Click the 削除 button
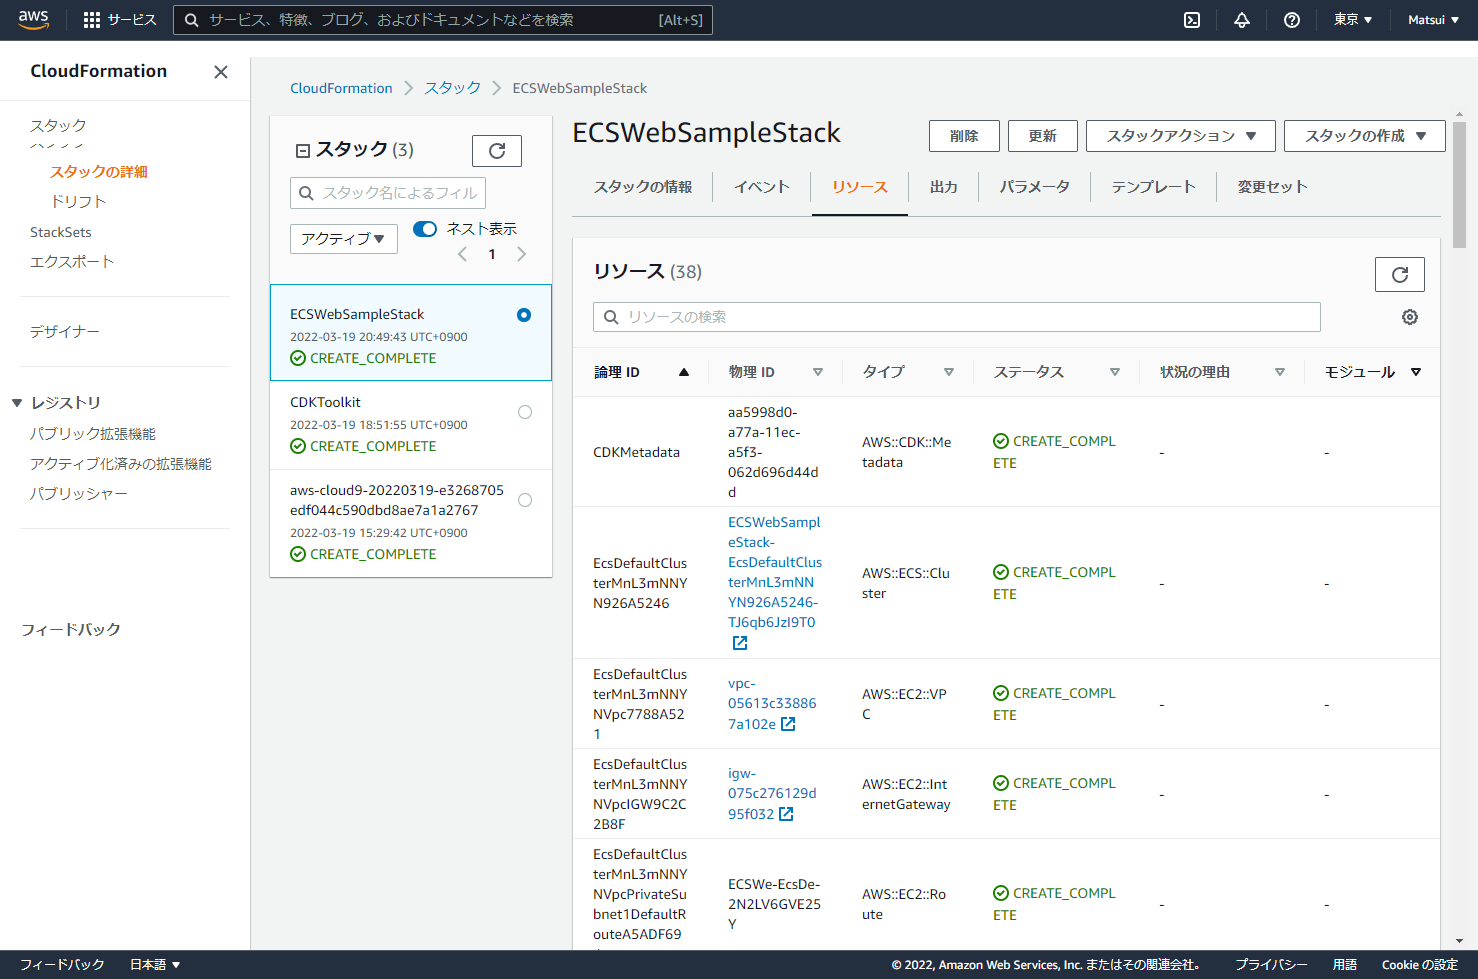This screenshot has height=979, width=1478. (964, 136)
